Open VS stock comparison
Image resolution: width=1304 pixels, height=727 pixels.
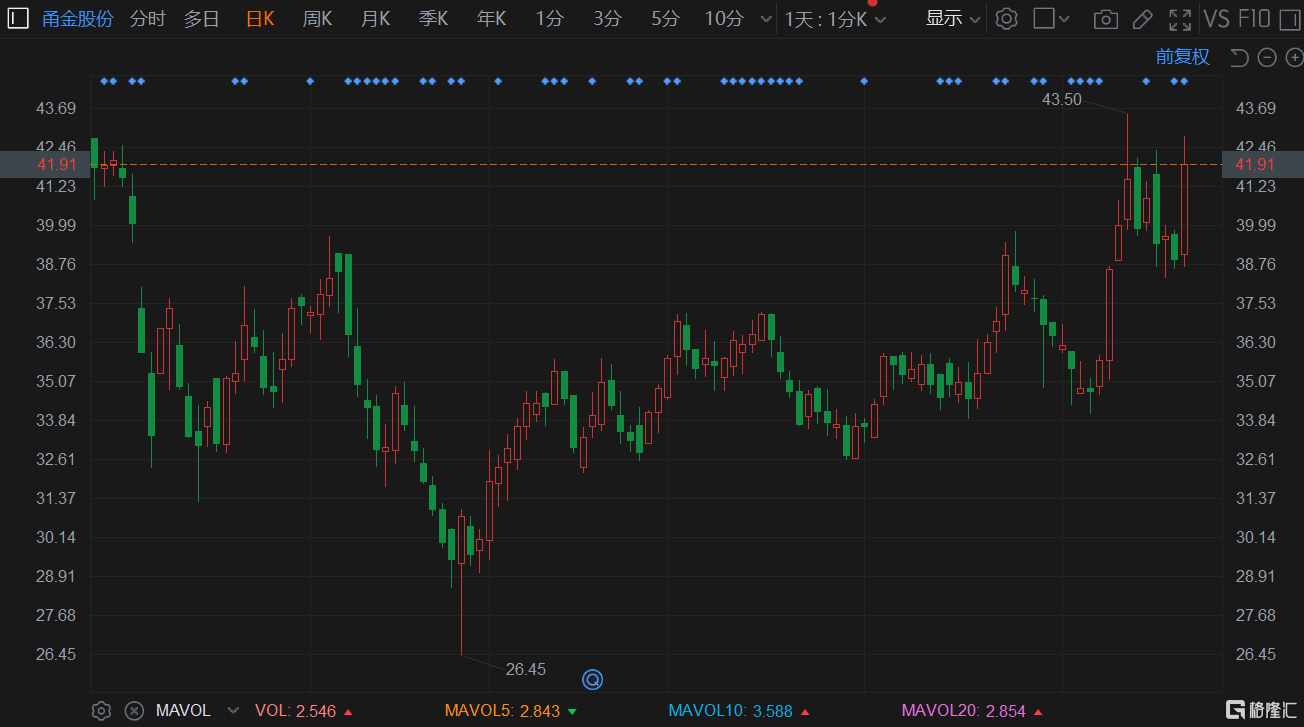(1217, 18)
